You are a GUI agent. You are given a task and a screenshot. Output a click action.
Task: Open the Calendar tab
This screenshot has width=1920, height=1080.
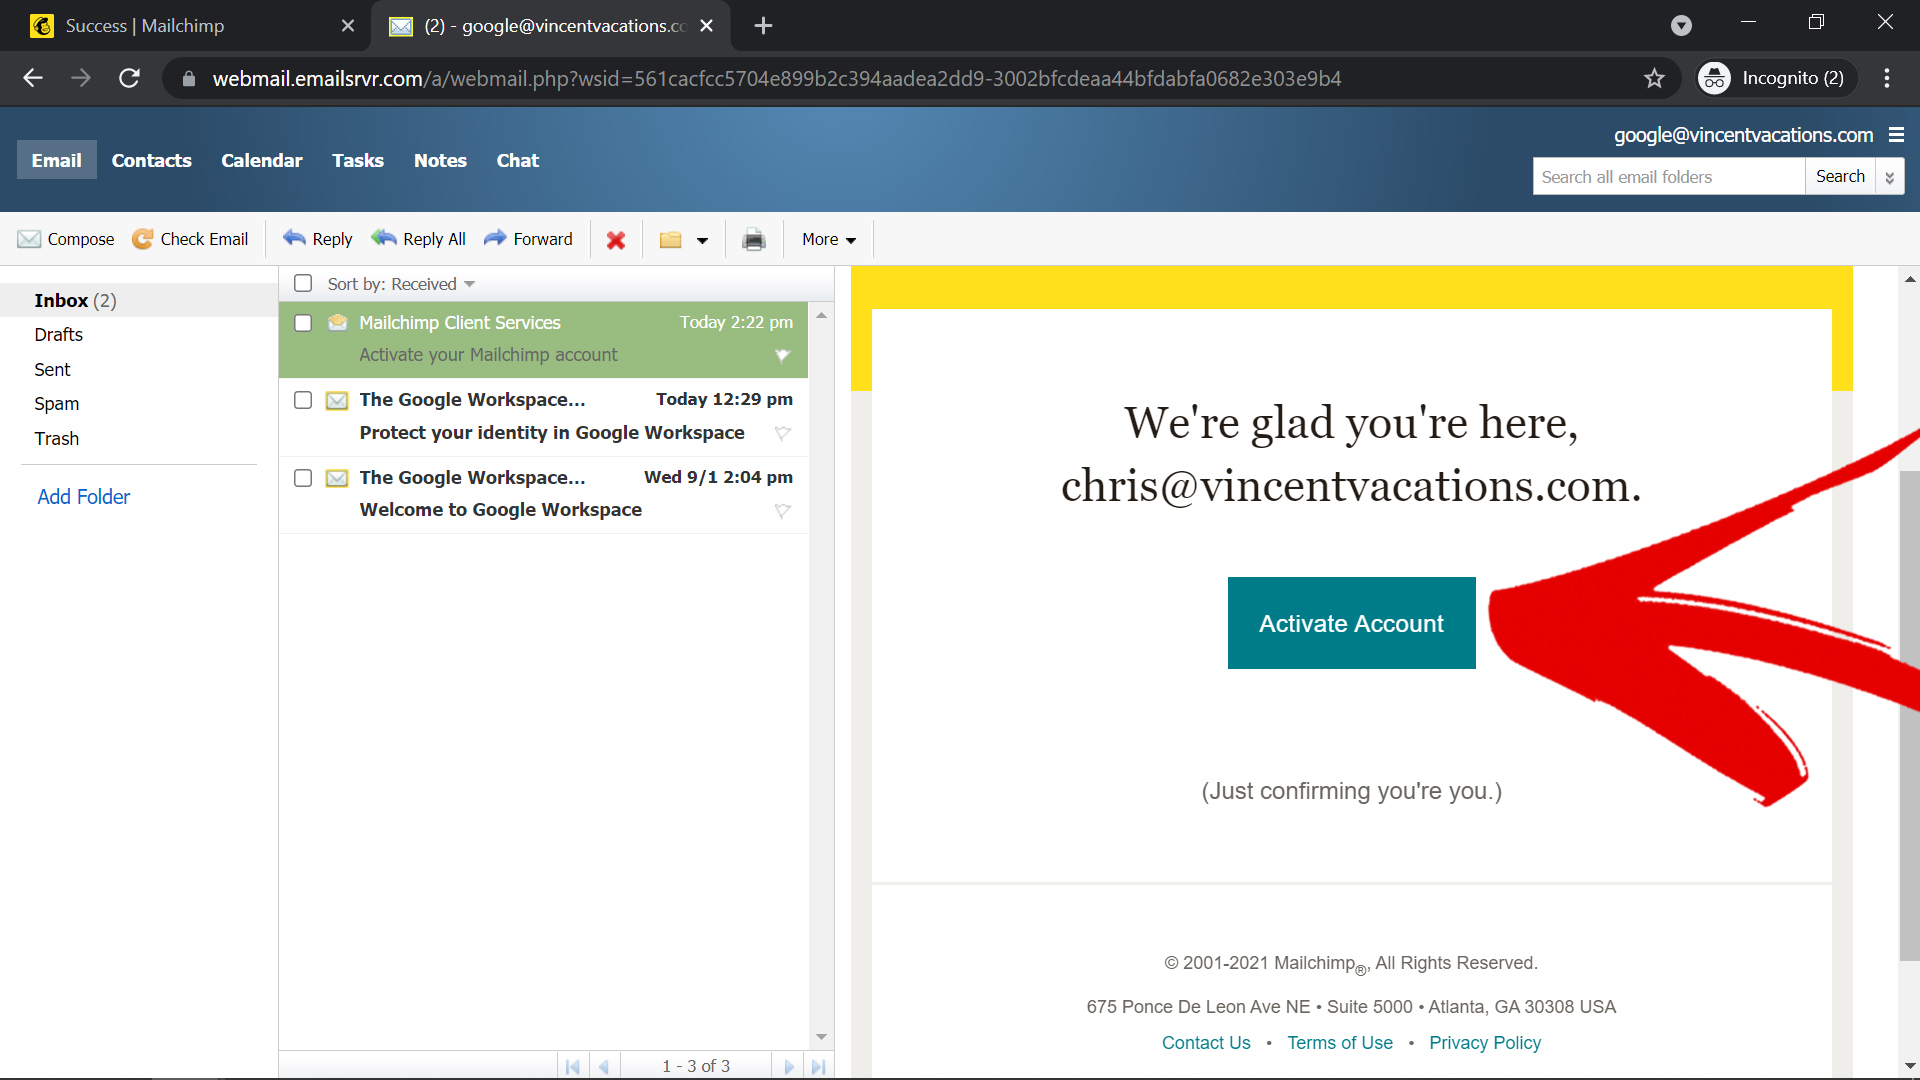click(262, 160)
